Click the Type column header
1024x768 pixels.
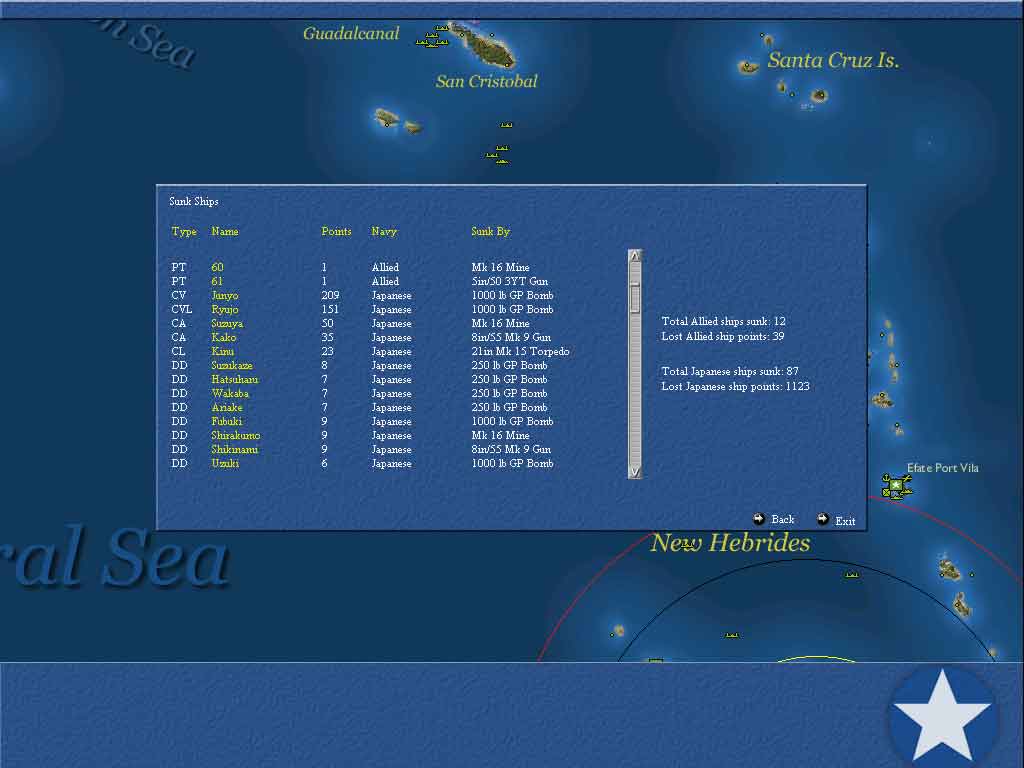[184, 232]
